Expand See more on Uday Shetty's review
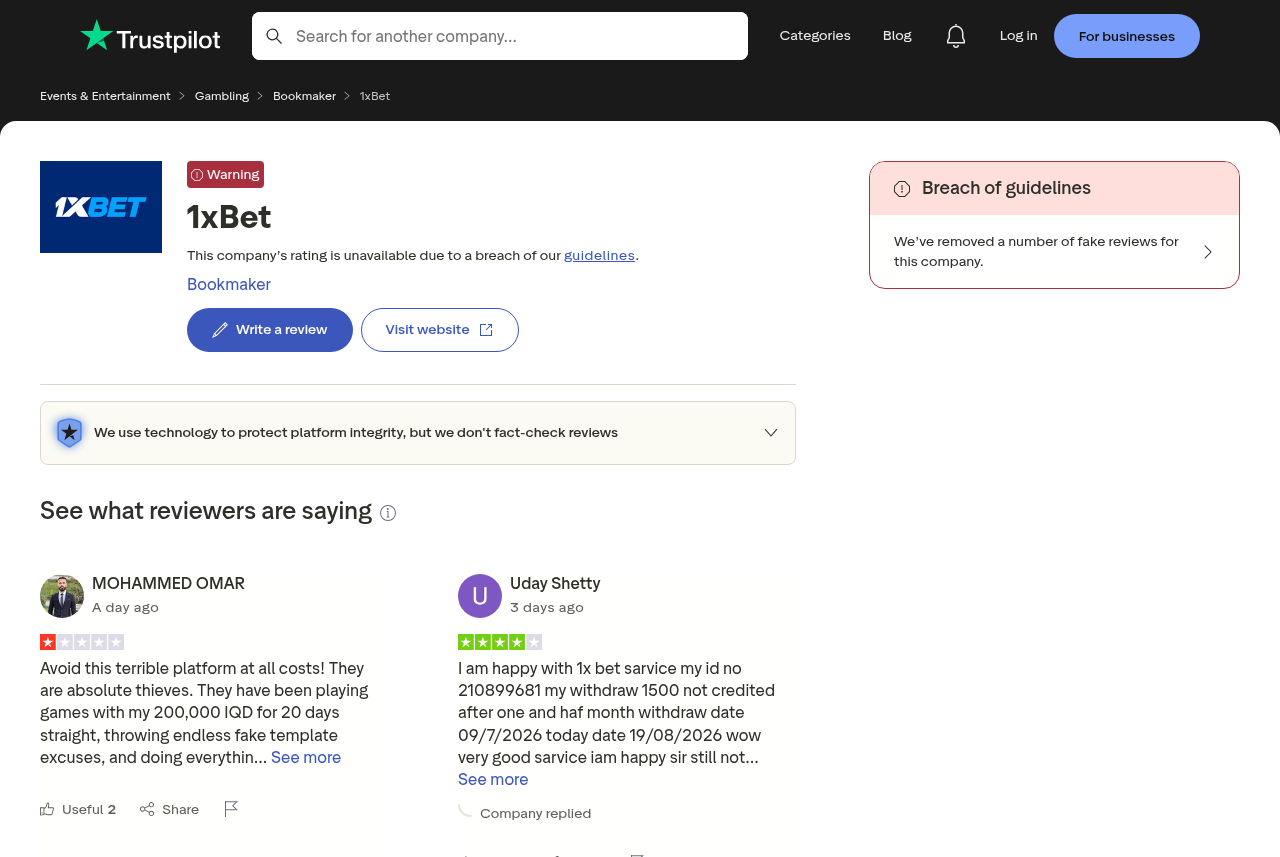This screenshot has height=857, width=1280. 493,779
